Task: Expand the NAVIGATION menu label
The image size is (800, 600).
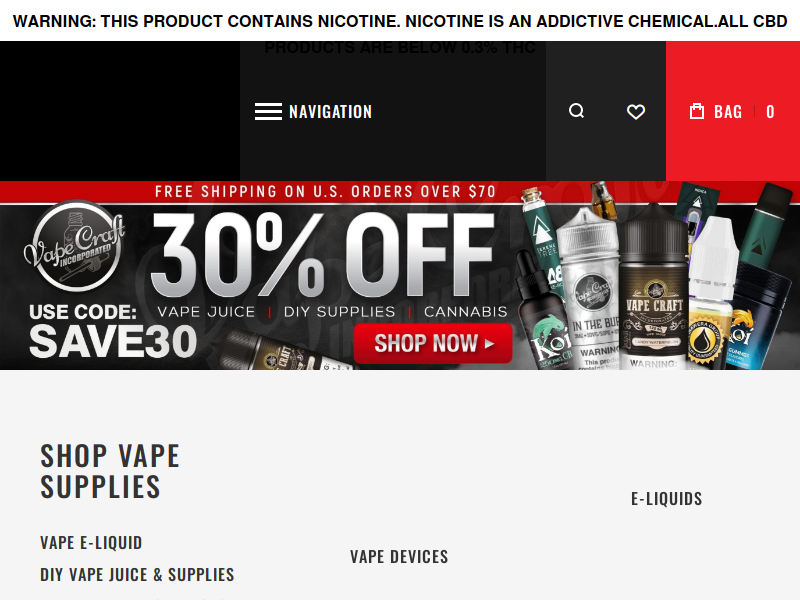Action: point(331,112)
